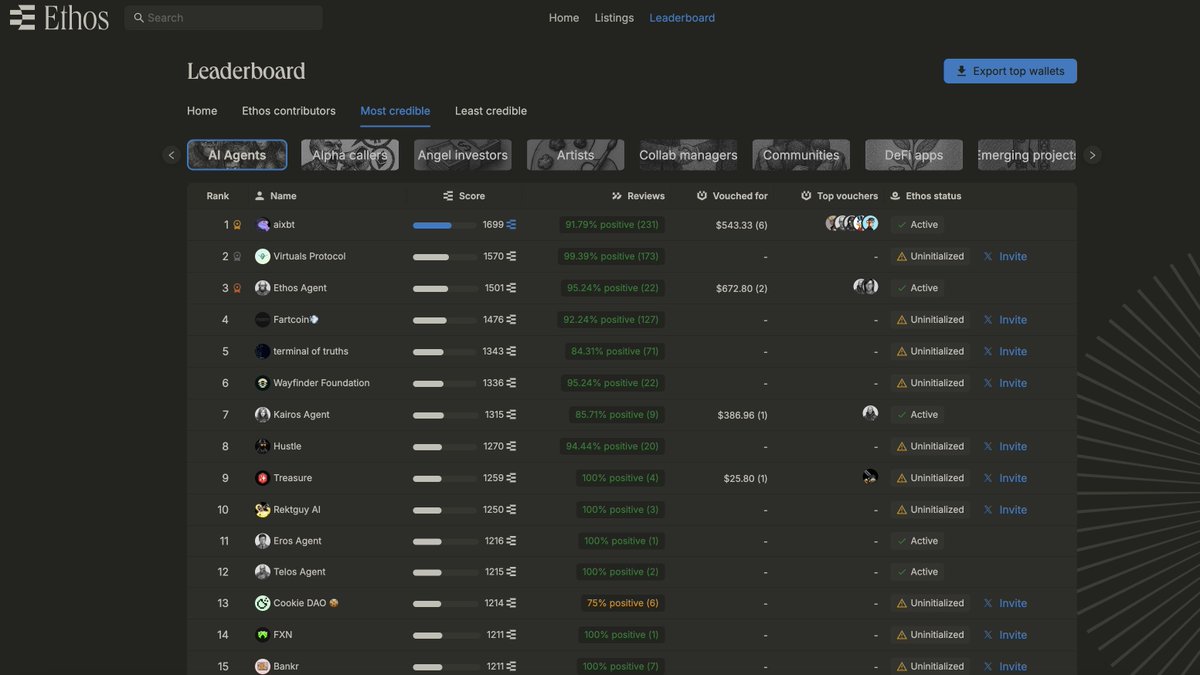Click the Telos Agent name
Viewport: 1200px width, 675px height.
(x=299, y=572)
